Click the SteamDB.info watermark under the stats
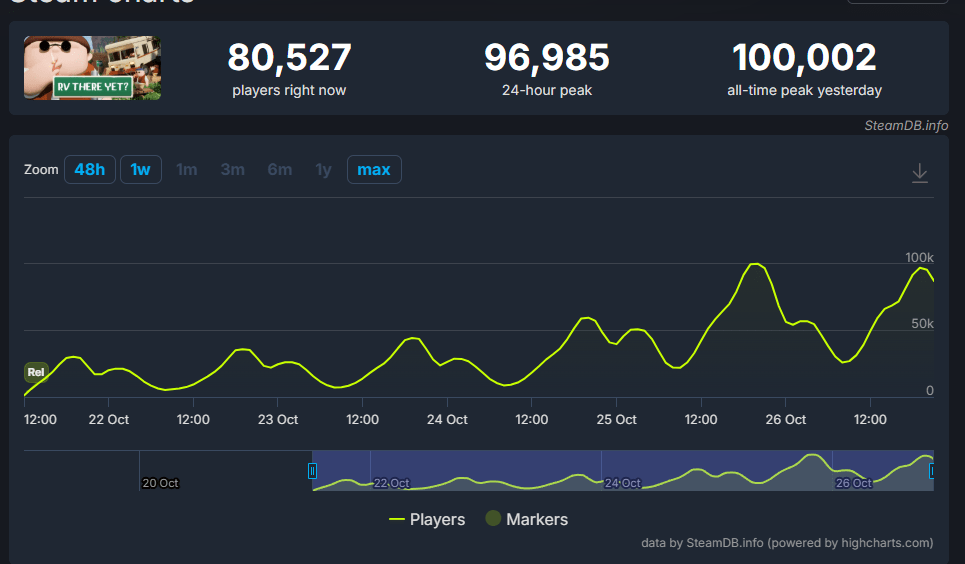965x564 pixels. [x=906, y=125]
